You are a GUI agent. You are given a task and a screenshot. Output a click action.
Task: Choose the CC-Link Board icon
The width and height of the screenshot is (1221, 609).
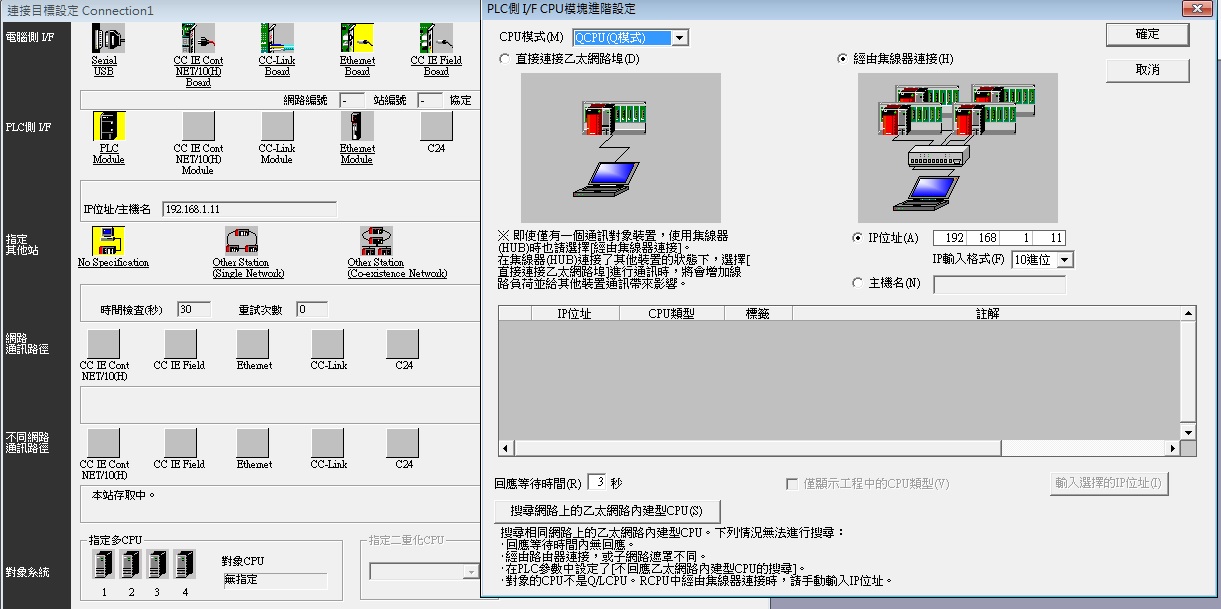277,38
